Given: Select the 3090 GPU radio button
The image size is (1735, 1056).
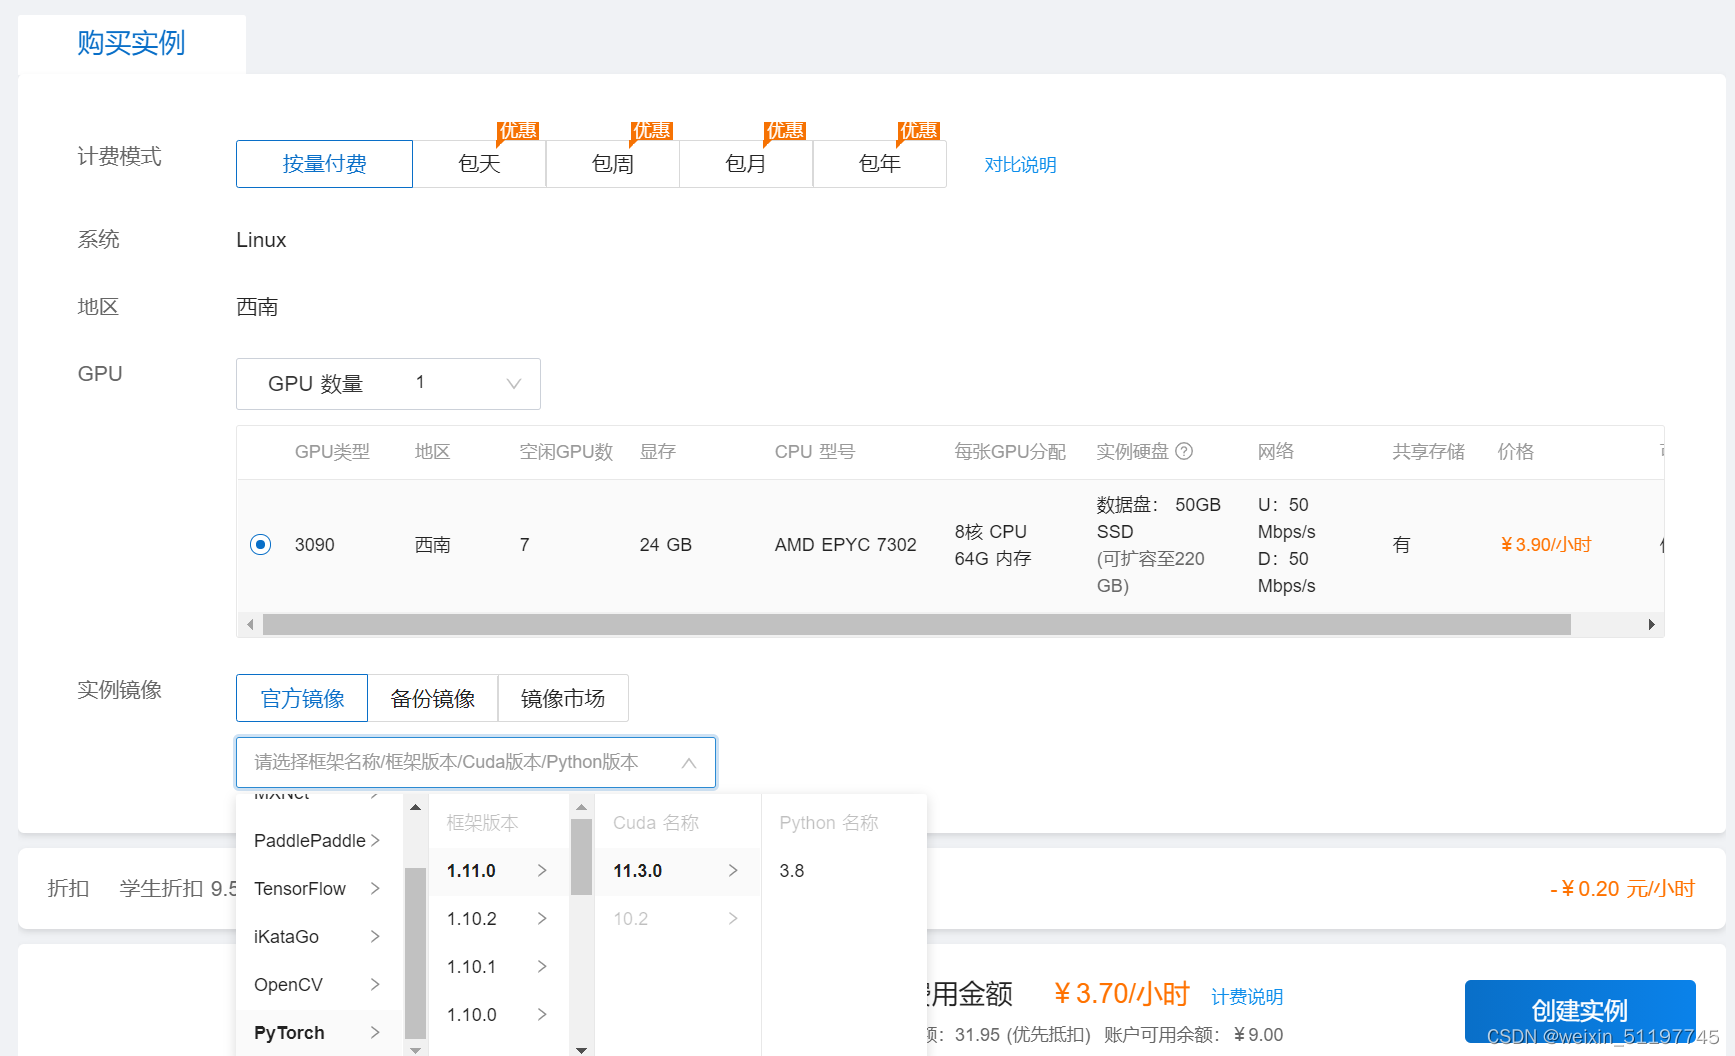Looking at the screenshot, I should [x=261, y=545].
